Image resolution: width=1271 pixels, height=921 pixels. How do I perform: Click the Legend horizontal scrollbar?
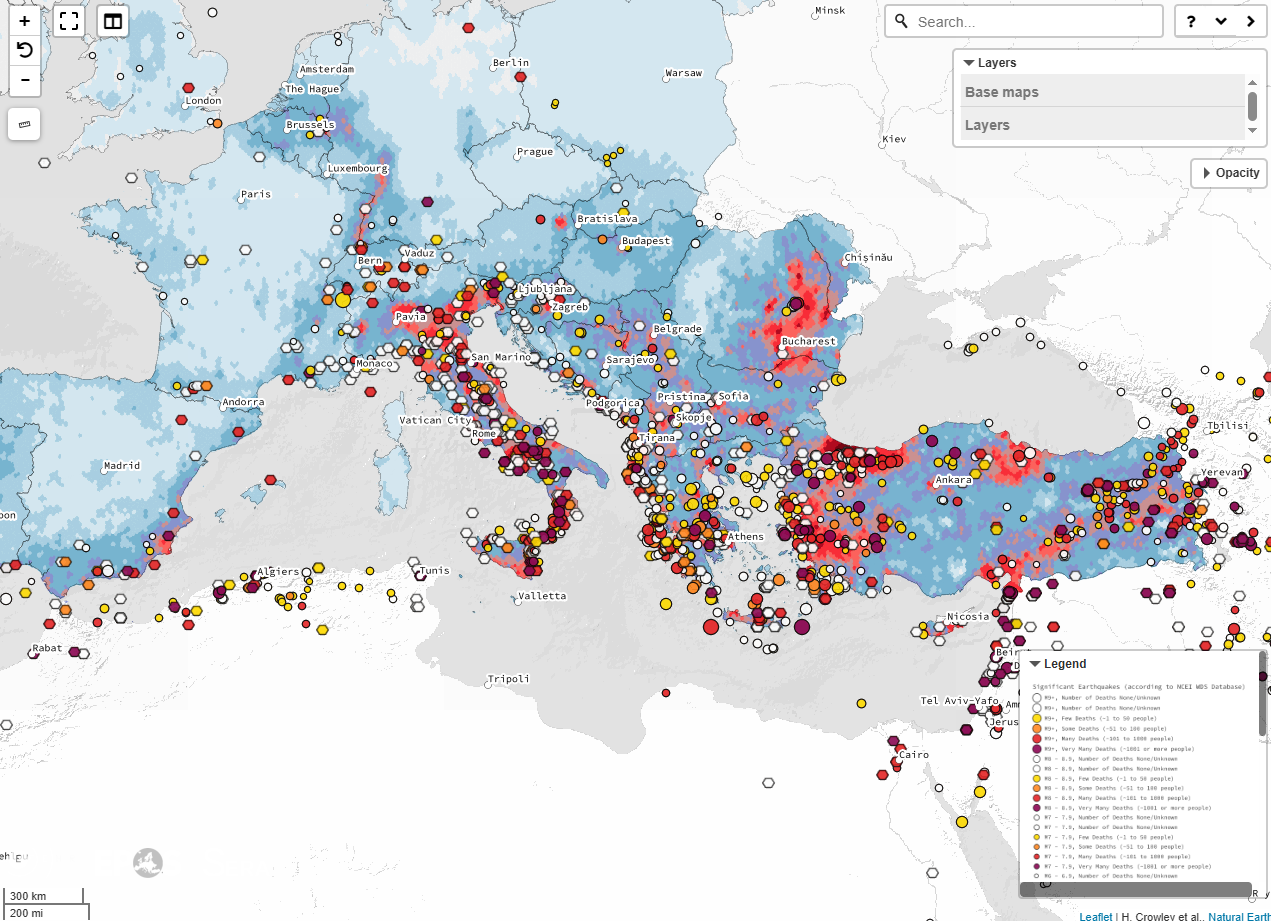point(1135,889)
